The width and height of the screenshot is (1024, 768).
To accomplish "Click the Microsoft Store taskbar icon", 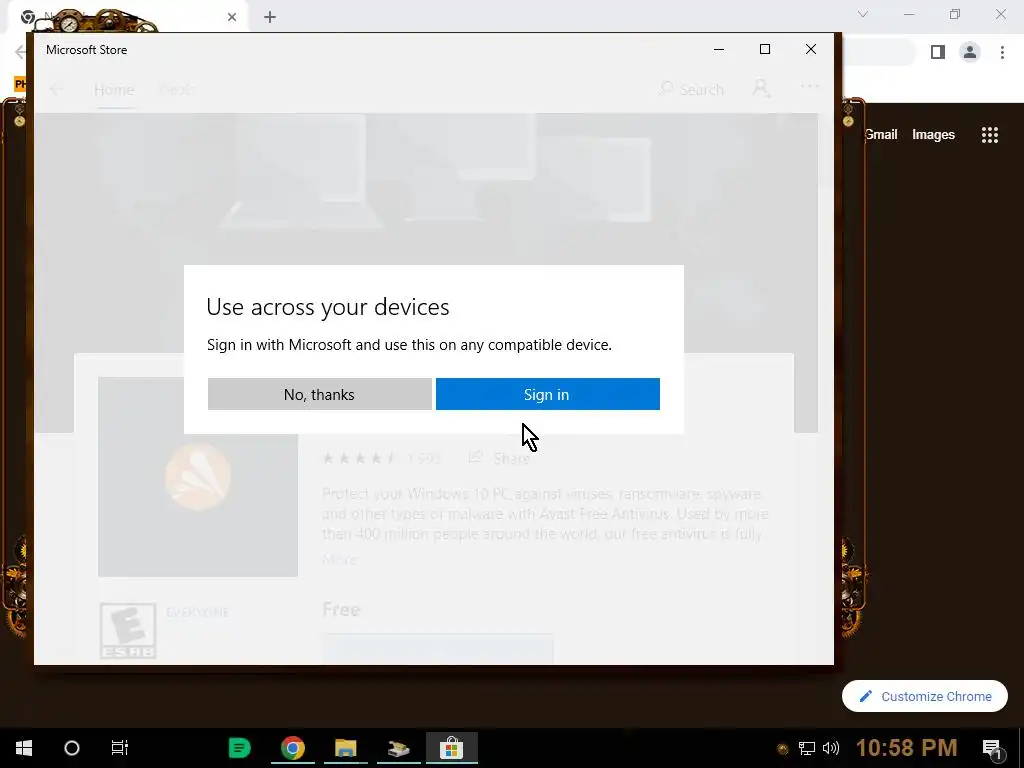I will click(x=451, y=748).
